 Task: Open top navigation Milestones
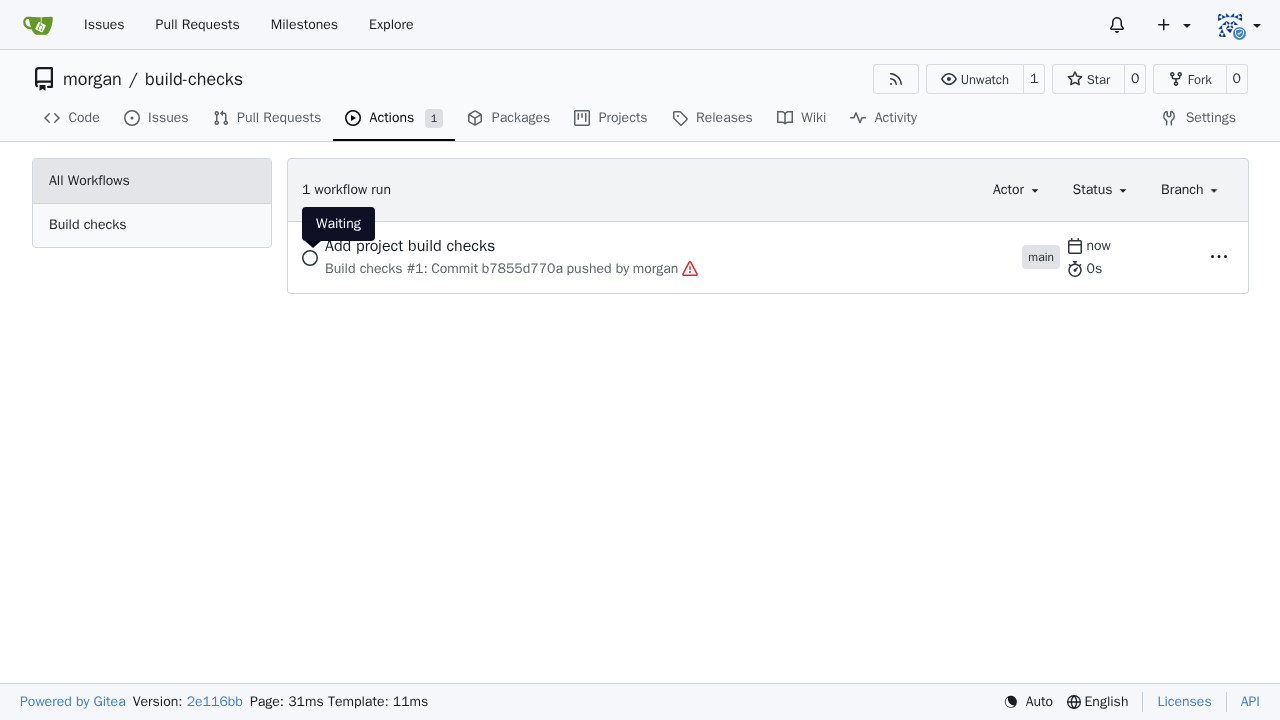304,25
